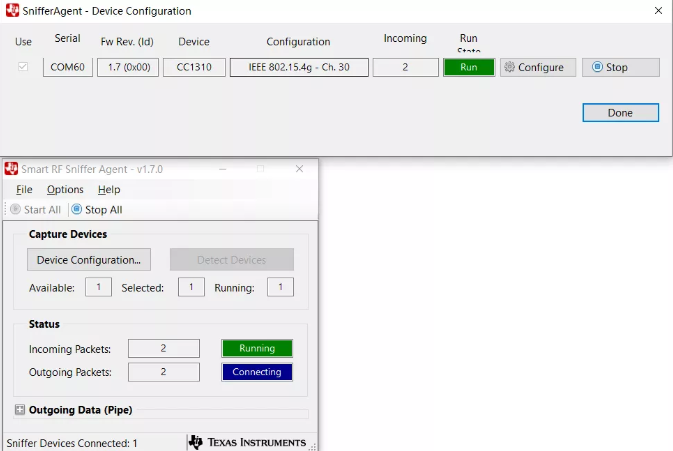Image resolution: width=673 pixels, height=451 pixels.
Task: Click the Texas Instruments logo
Action: coord(248,442)
